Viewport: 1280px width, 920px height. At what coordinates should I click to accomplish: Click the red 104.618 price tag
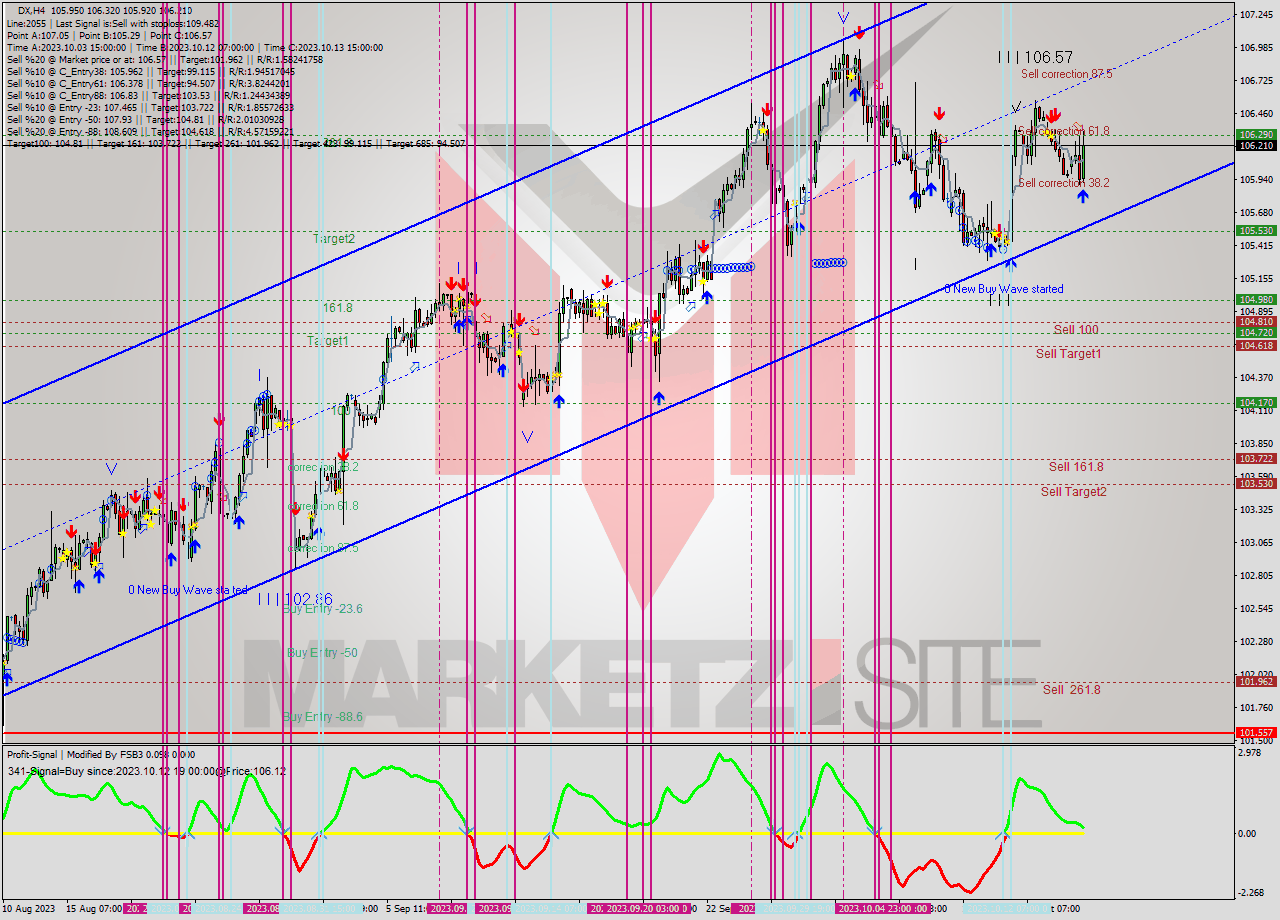(1256, 345)
